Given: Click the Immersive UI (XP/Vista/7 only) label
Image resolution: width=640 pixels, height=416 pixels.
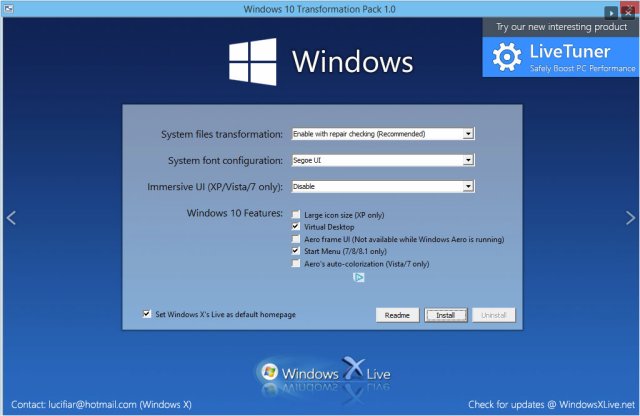Looking at the screenshot, I should coord(215,187).
